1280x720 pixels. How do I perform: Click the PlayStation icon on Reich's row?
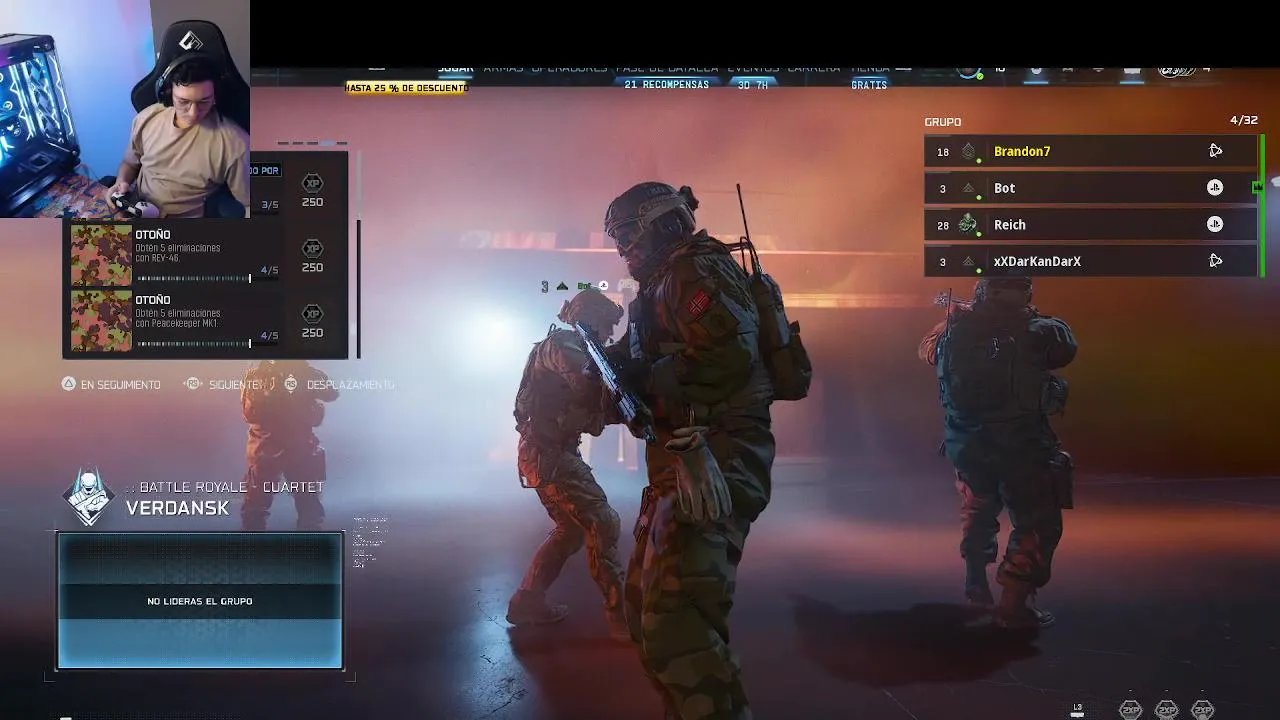[1215, 224]
